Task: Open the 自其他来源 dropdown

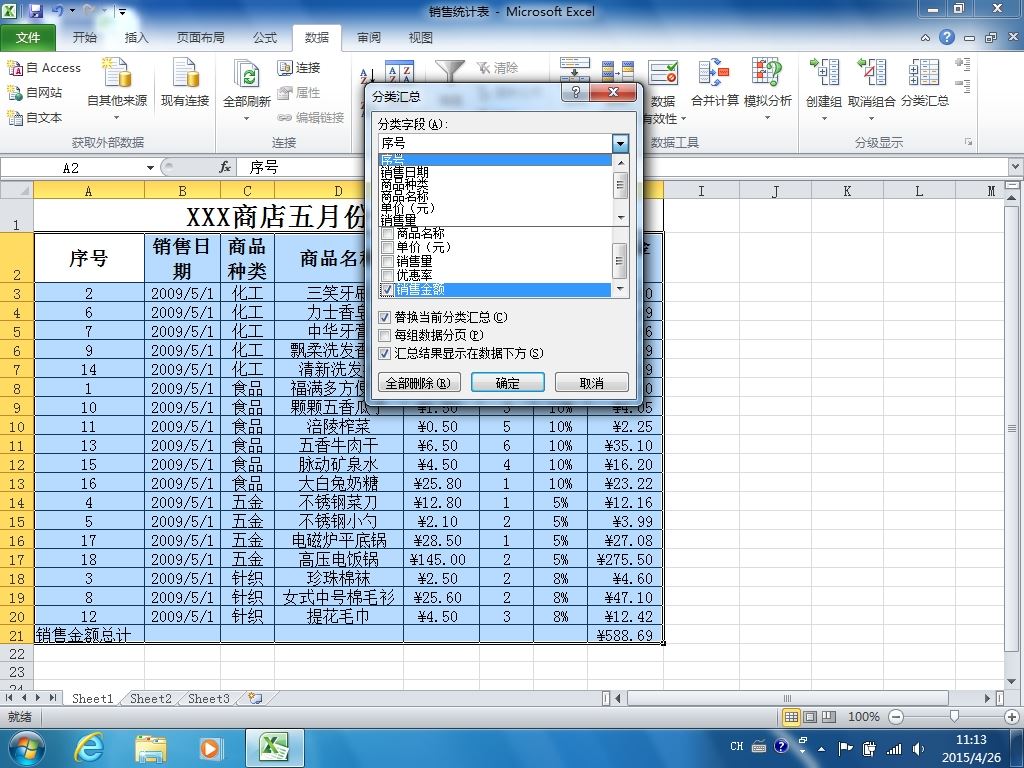Action: [x=117, y=118]
